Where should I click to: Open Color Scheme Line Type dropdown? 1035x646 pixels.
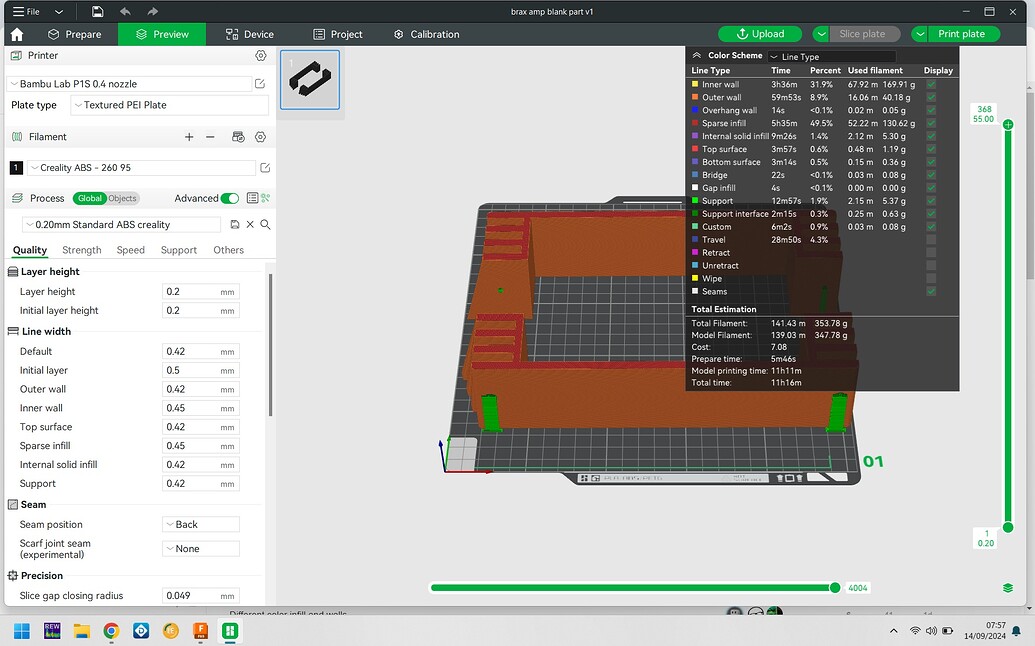[832, 57]
